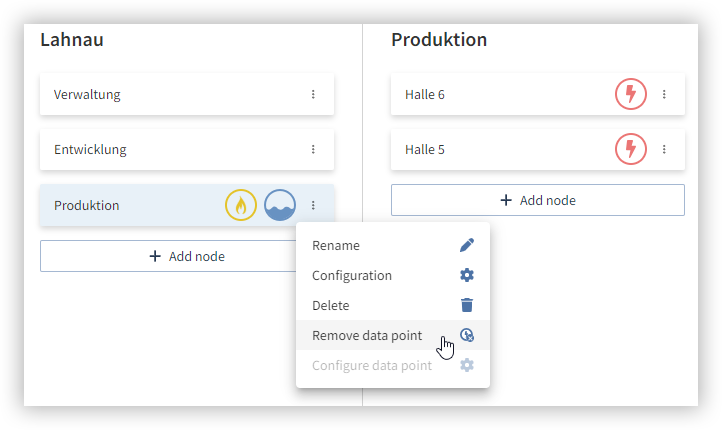Click the trash can icon next to Delete
The height and width of the screenshot is (430, 722).
point(466,305)
